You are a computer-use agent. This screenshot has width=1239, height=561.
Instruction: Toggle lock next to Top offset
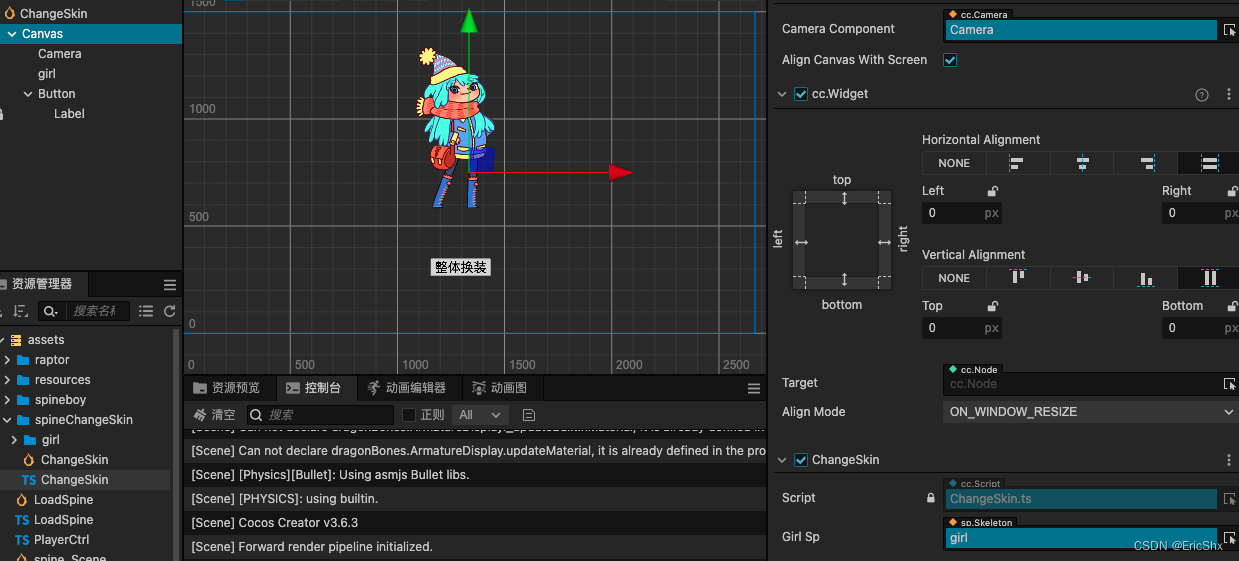tap(992, 306)
